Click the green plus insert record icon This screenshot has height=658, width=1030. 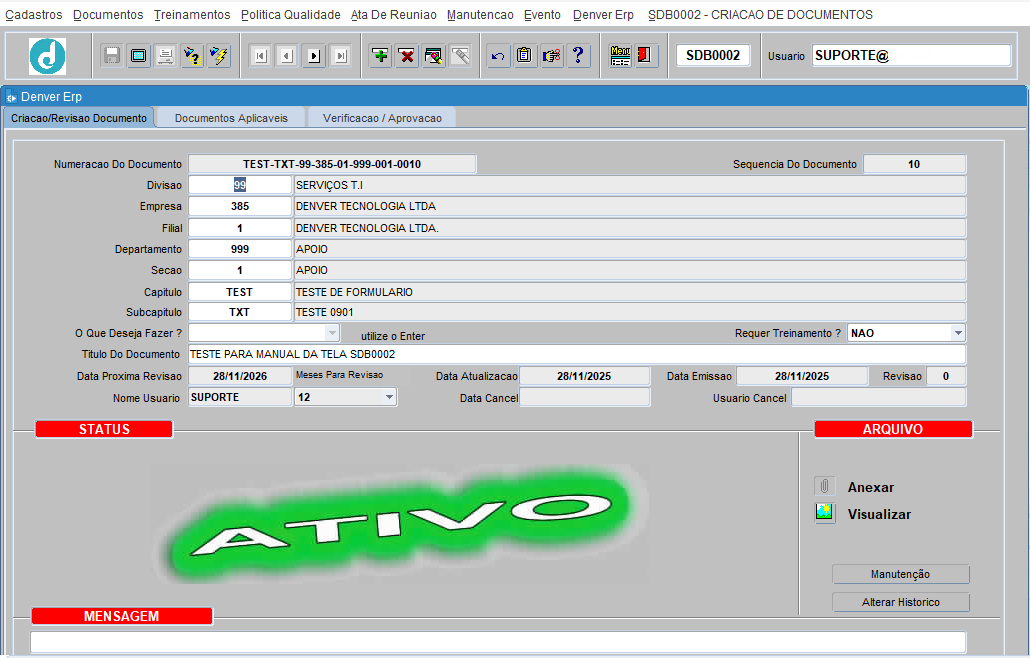380,56
